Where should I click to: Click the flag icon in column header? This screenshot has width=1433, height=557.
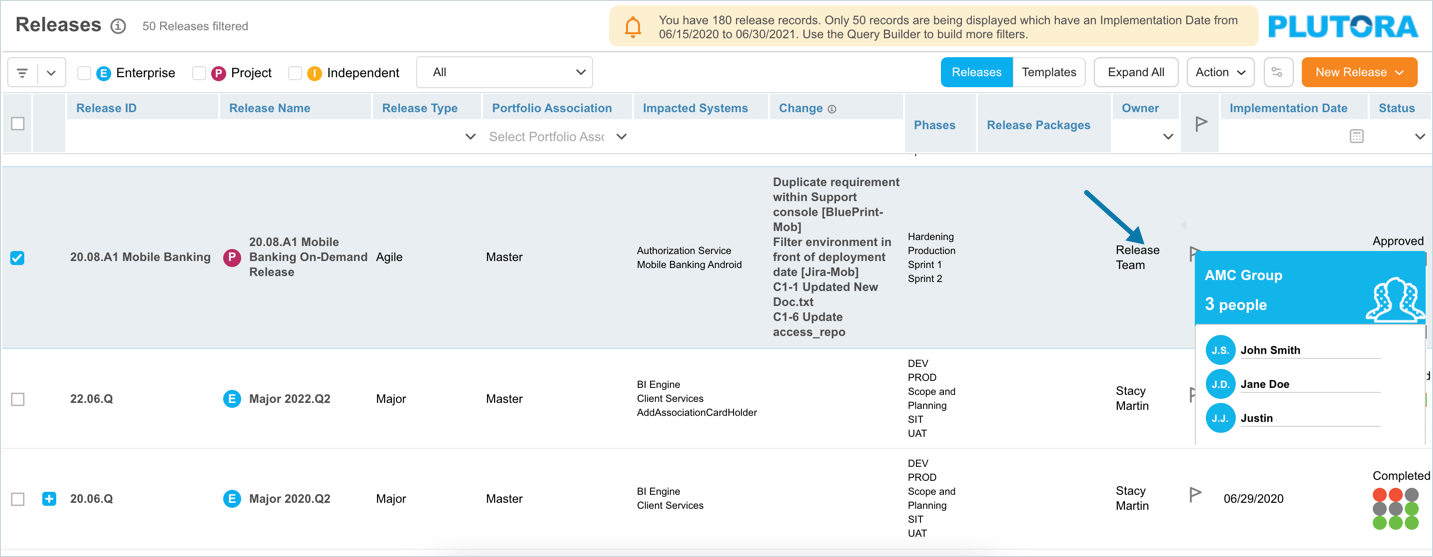pos(1201,124)
